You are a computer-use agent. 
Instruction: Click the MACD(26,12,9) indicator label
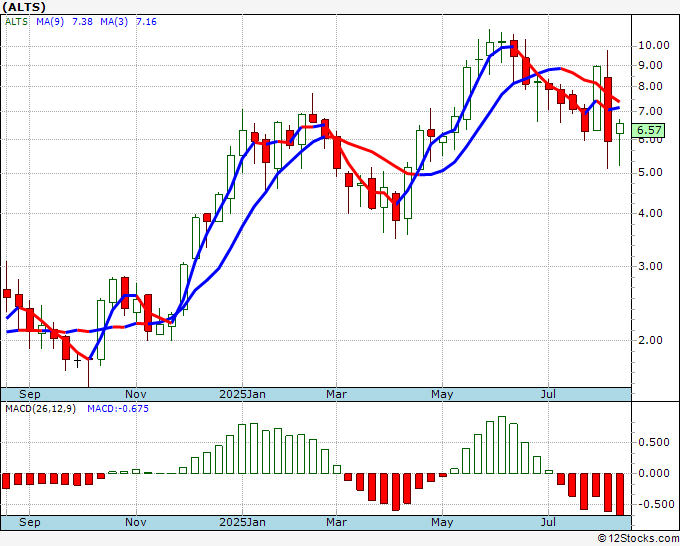[x=41, y=409]
